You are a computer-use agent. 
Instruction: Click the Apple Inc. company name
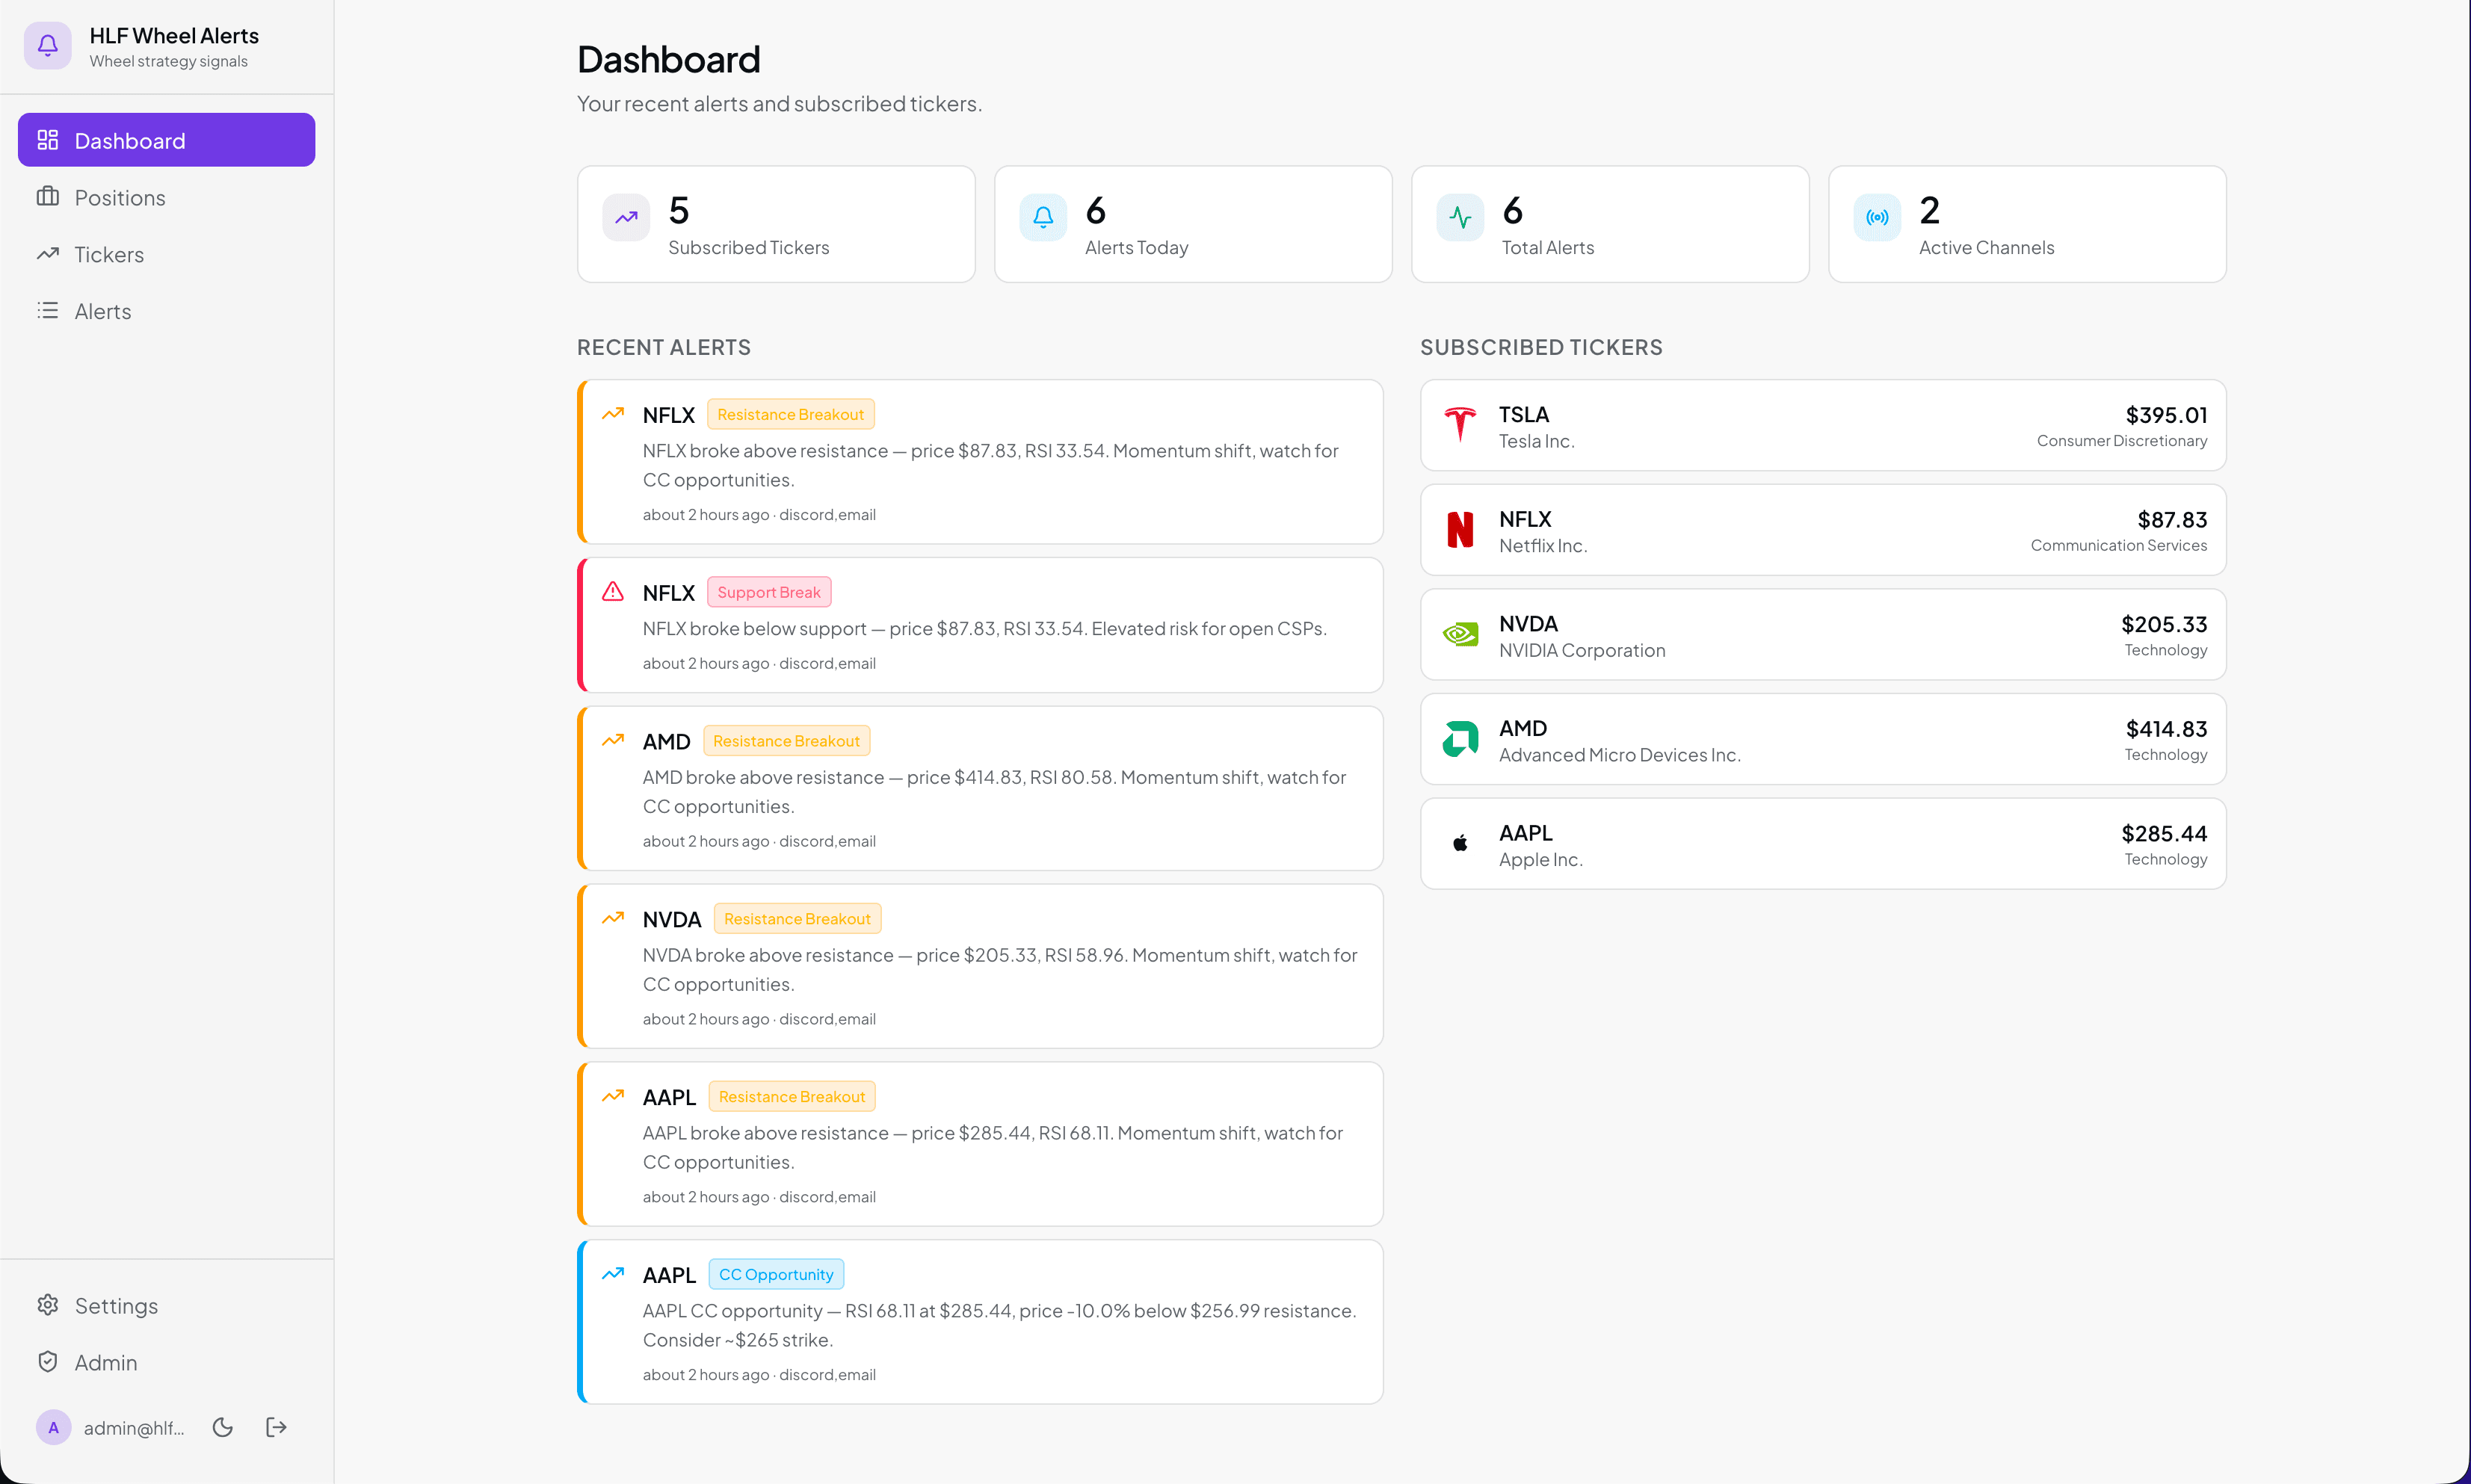1540,860
